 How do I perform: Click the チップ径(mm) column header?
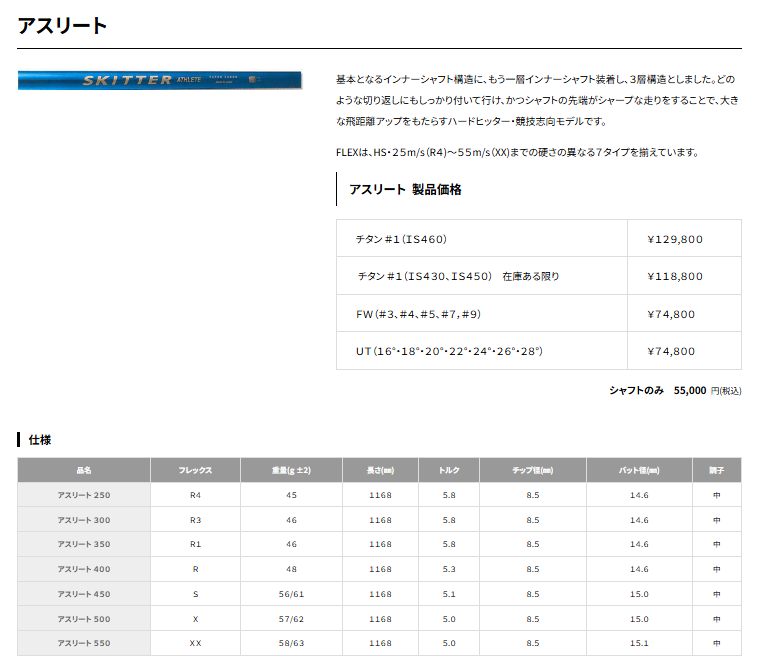pos(532,470)
